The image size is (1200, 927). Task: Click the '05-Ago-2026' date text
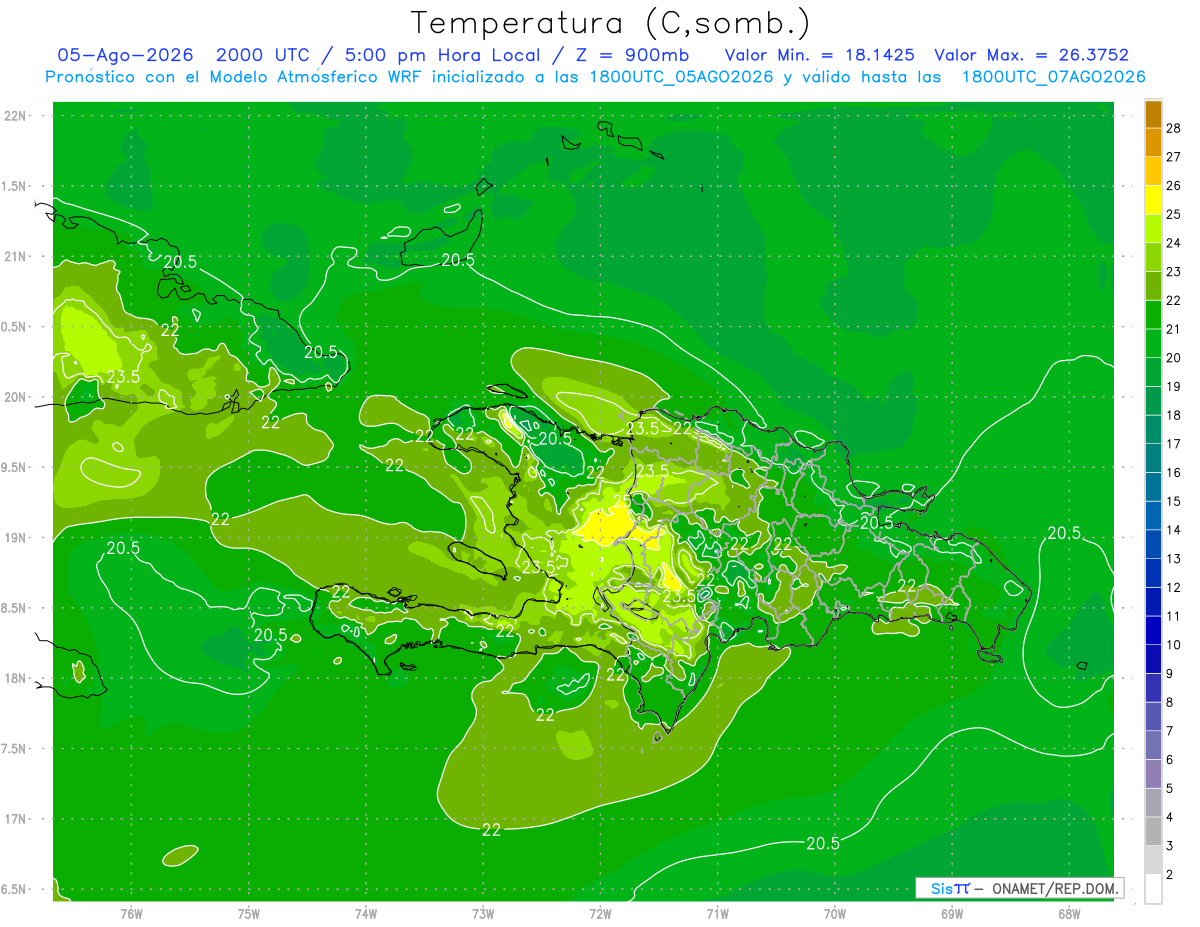click(x=125, y=55)
